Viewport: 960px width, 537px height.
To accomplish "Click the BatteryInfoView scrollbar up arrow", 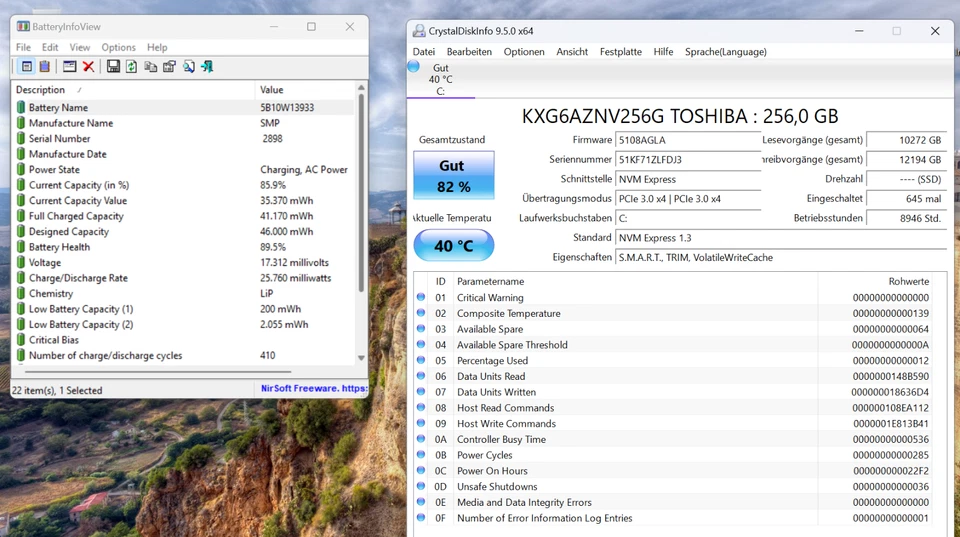I will tap(361, 88).
